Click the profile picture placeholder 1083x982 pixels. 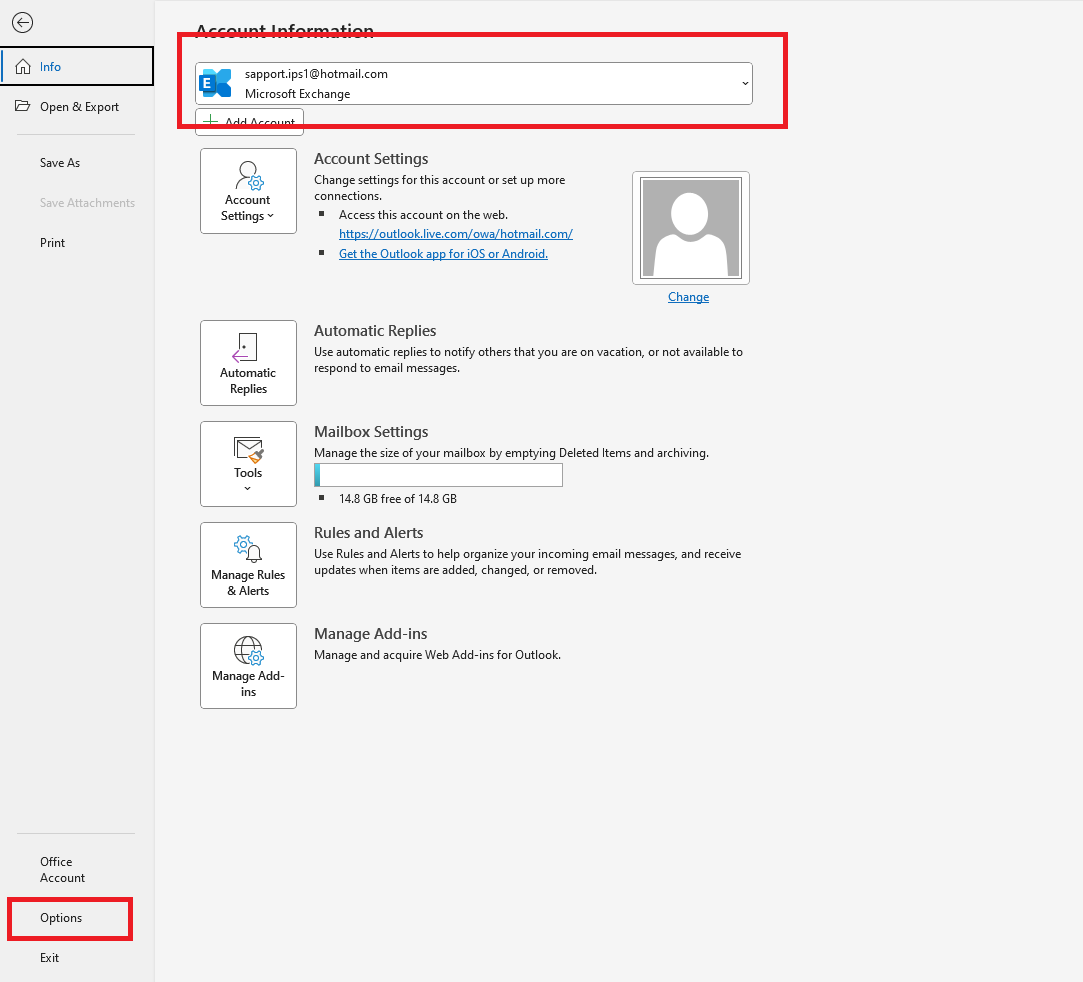tap(689, 227)
